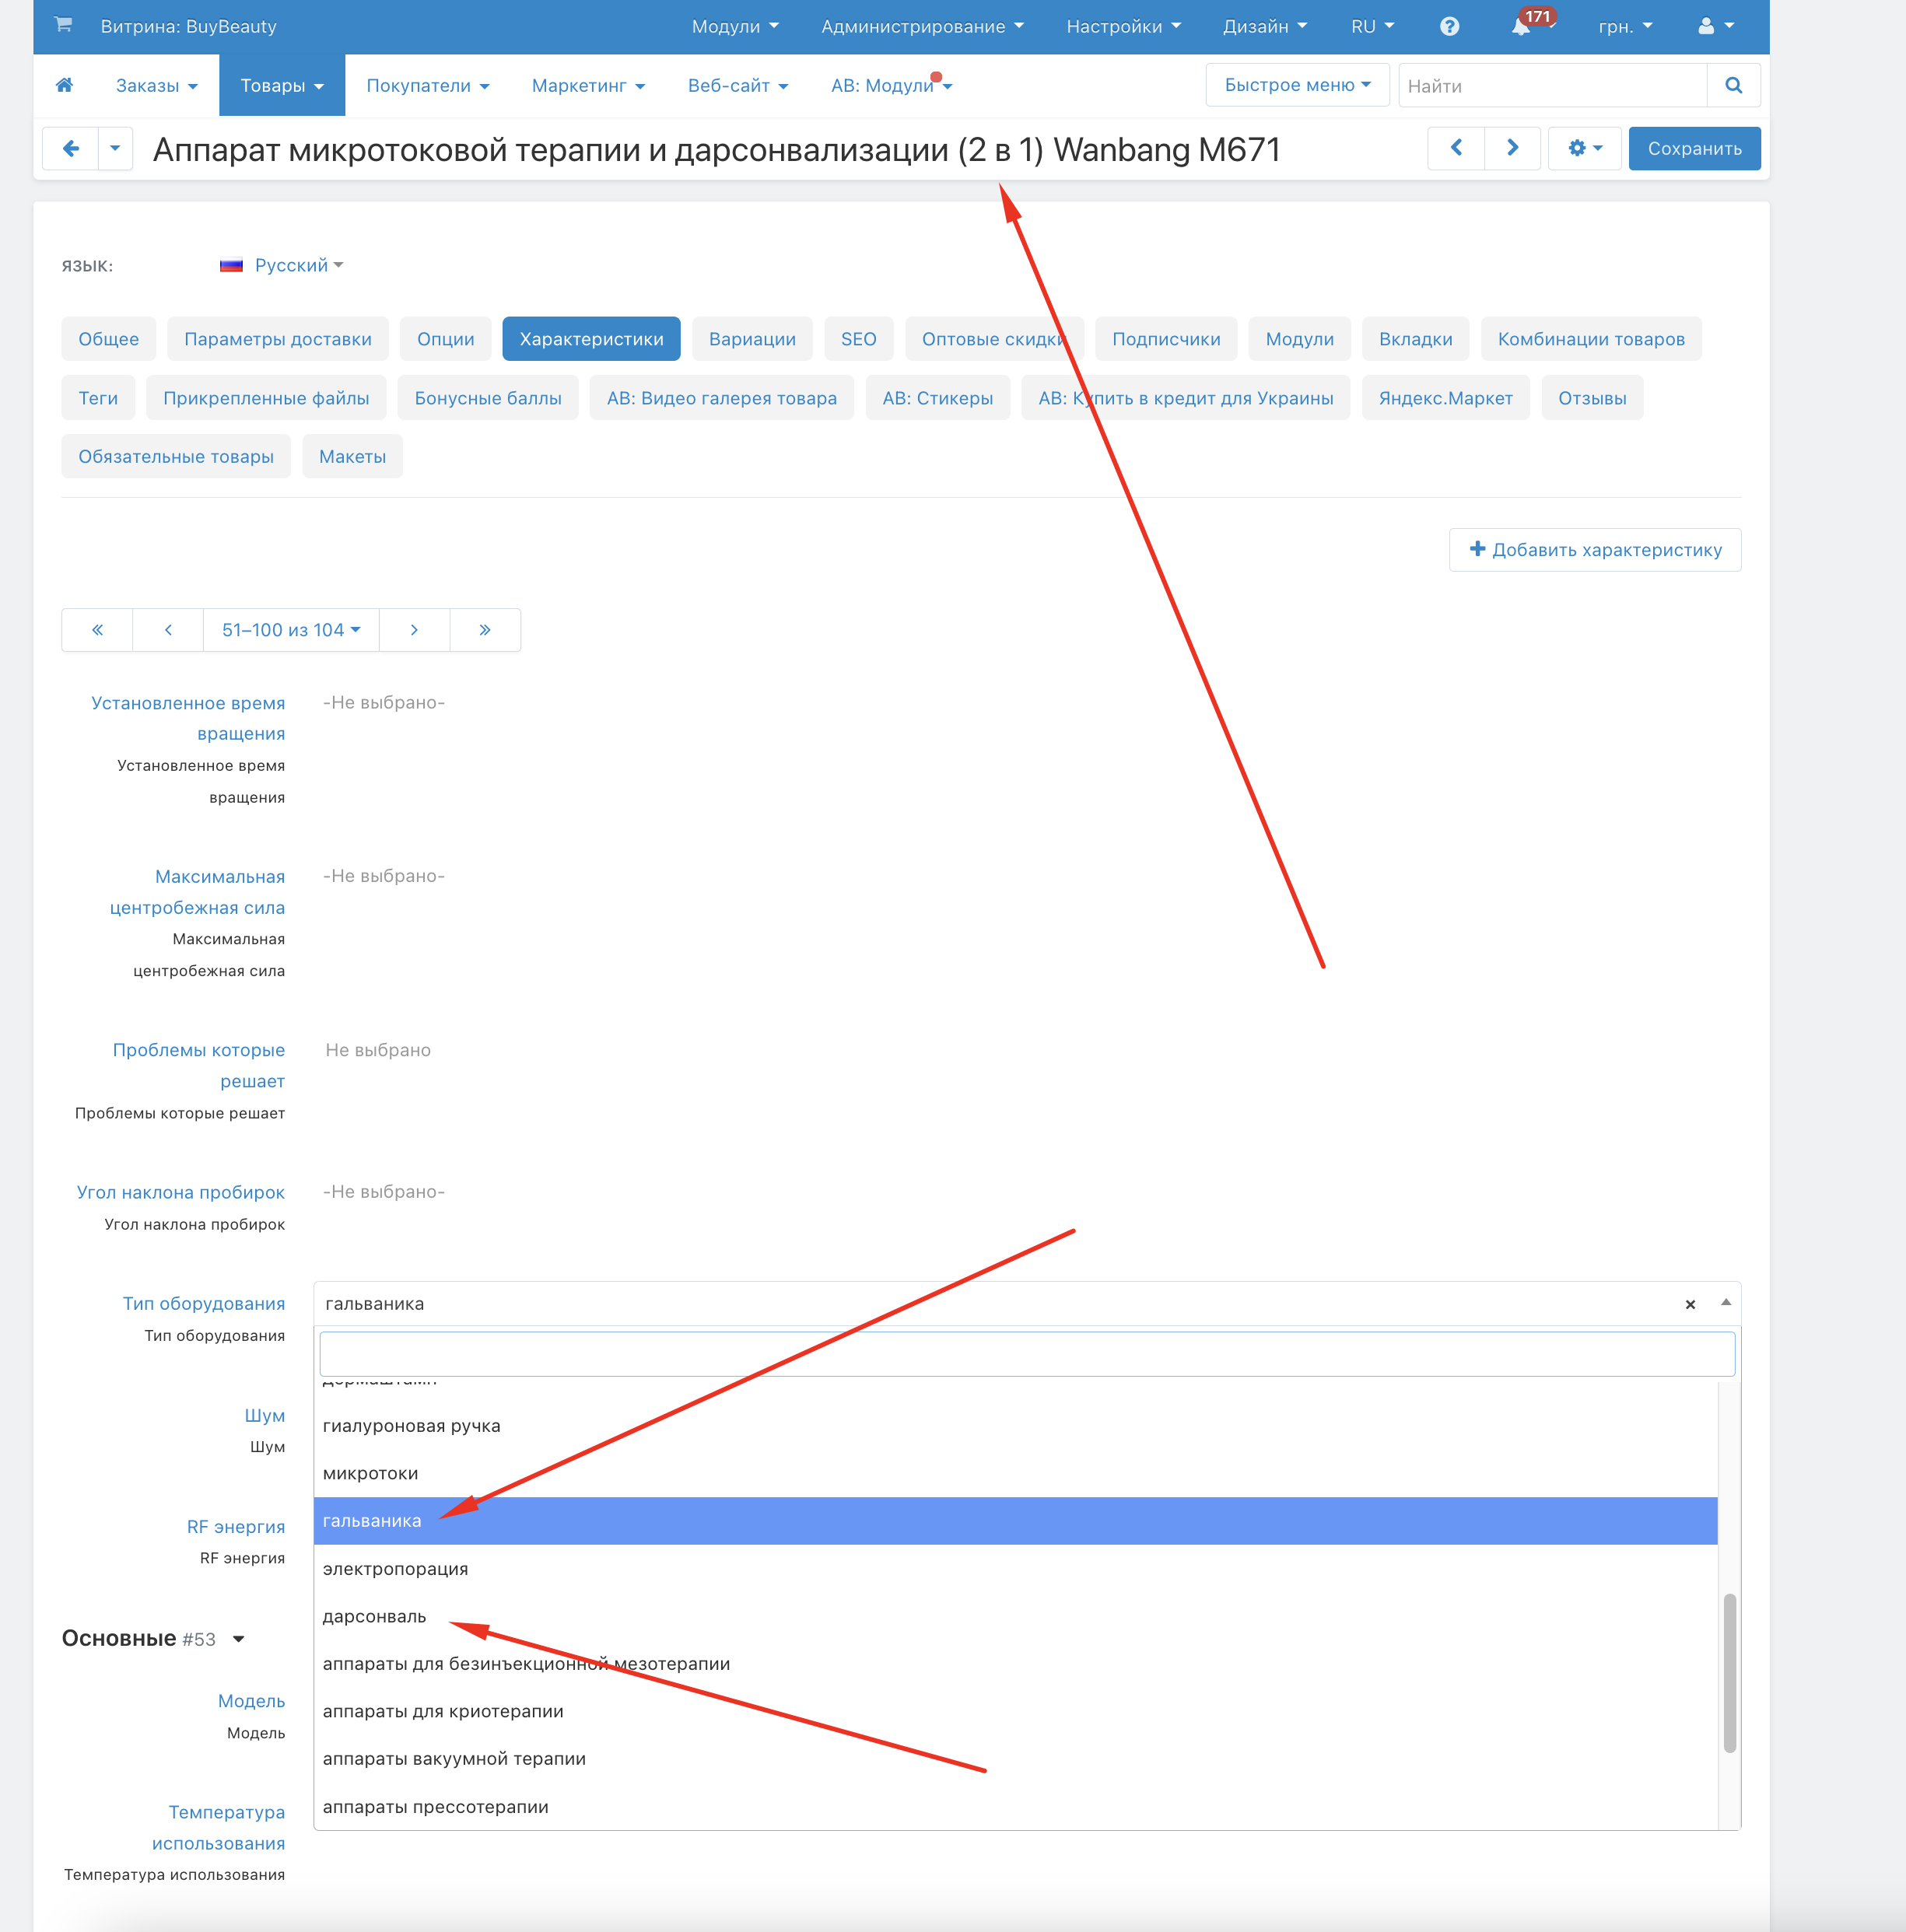Open the caret dropdown next to back arrow
This screenshot has height=1932, width=1906.
pyautogui.click(x=115, y=149)
